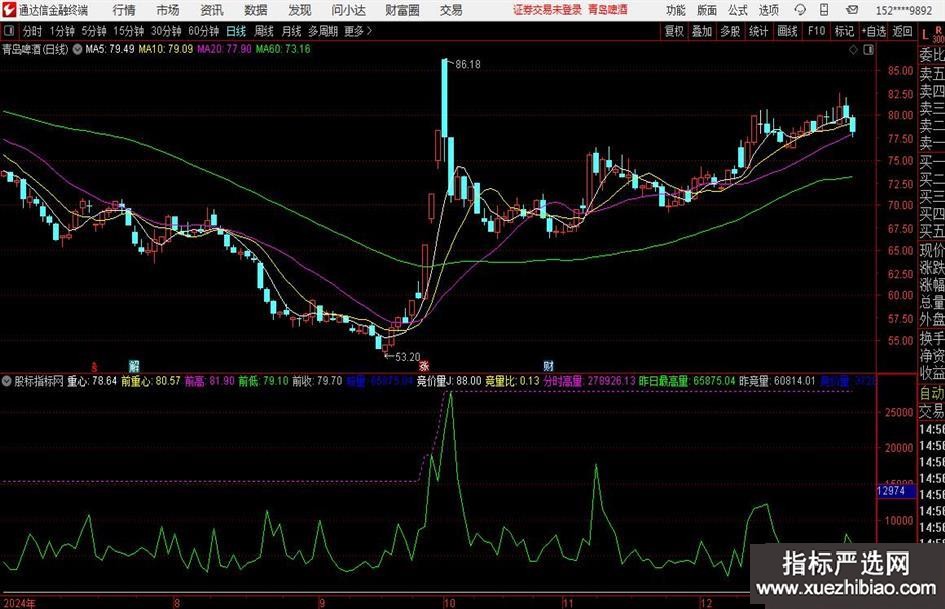Expand the 更多 periods chevron
The height and width of the screenshot is (609, 945).
(x=359, y=31)
